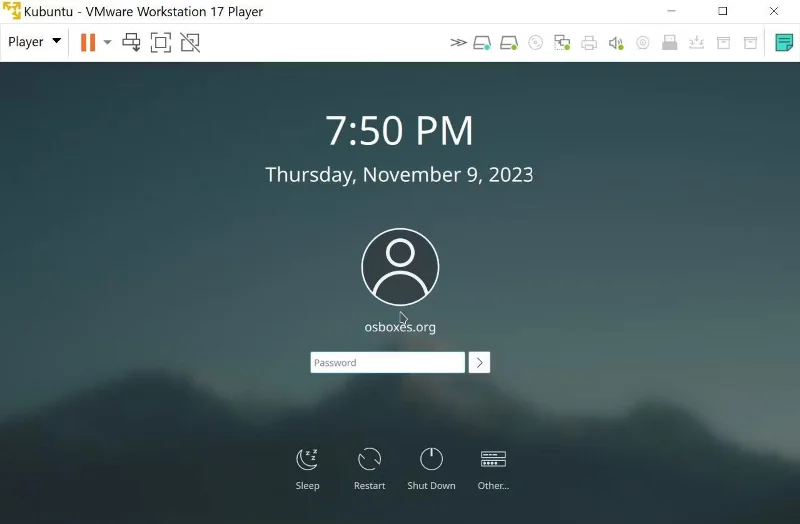Click the sound card speaker icon
The image size is (800, 524).
pyautogui.click(x=616, y=43)
